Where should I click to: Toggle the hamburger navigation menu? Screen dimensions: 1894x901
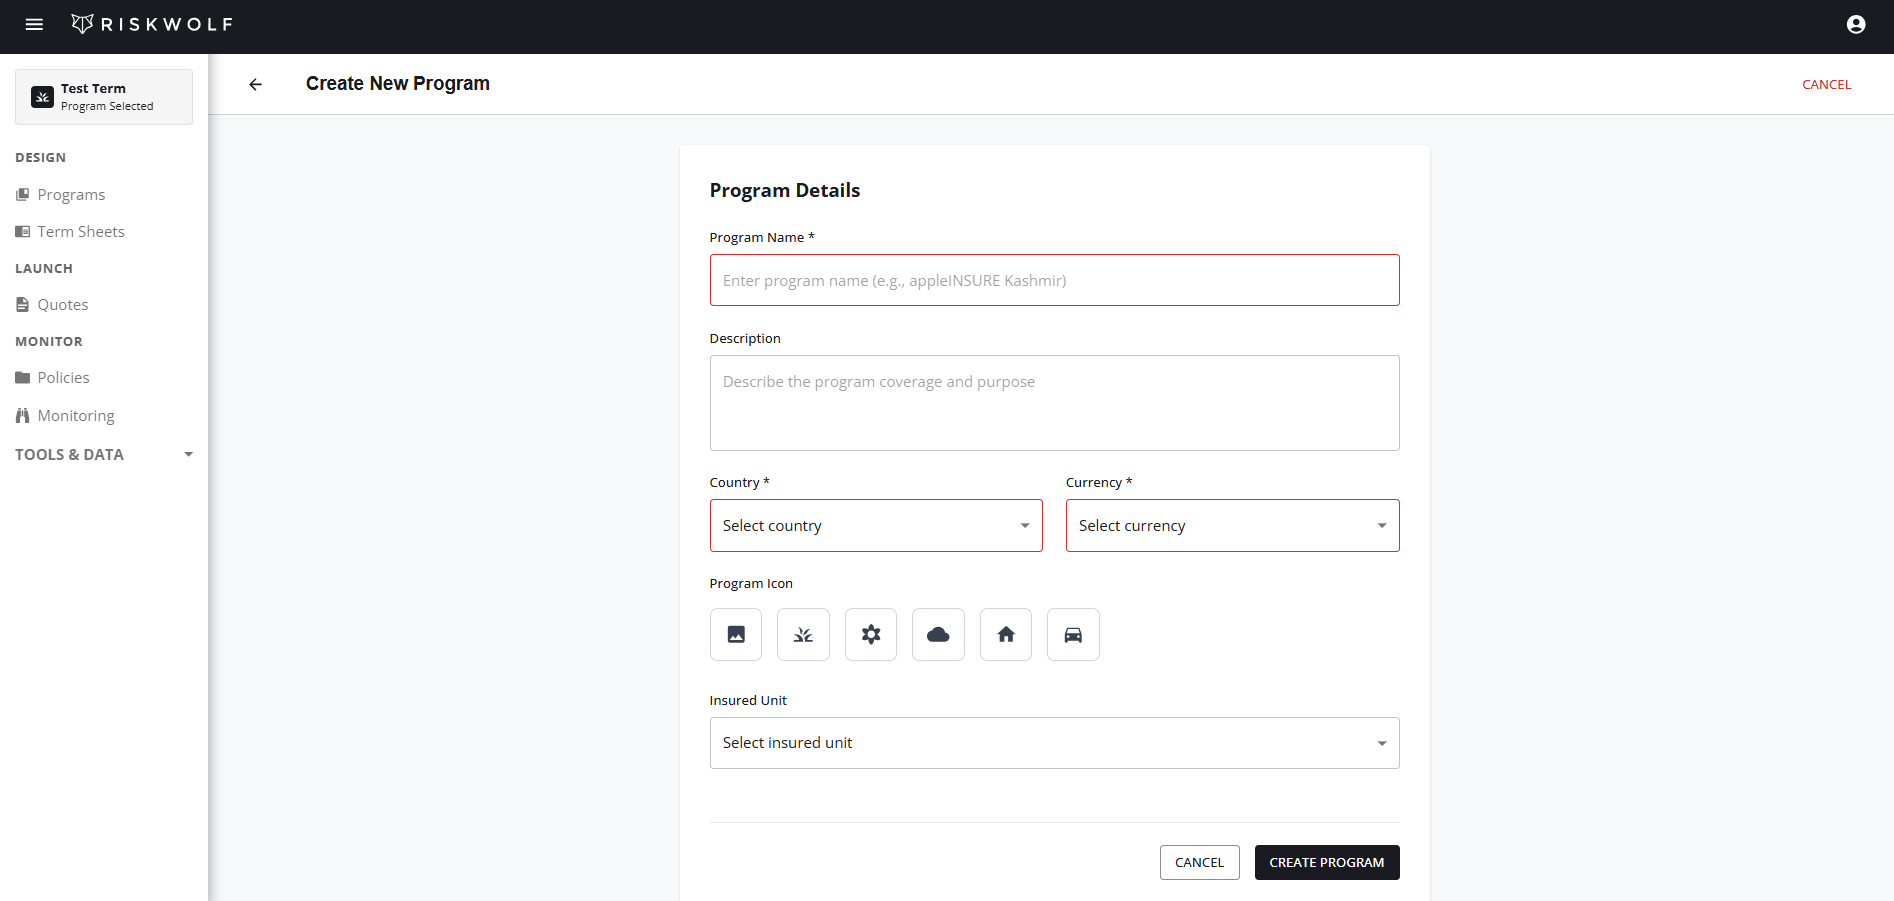point(34,24)
